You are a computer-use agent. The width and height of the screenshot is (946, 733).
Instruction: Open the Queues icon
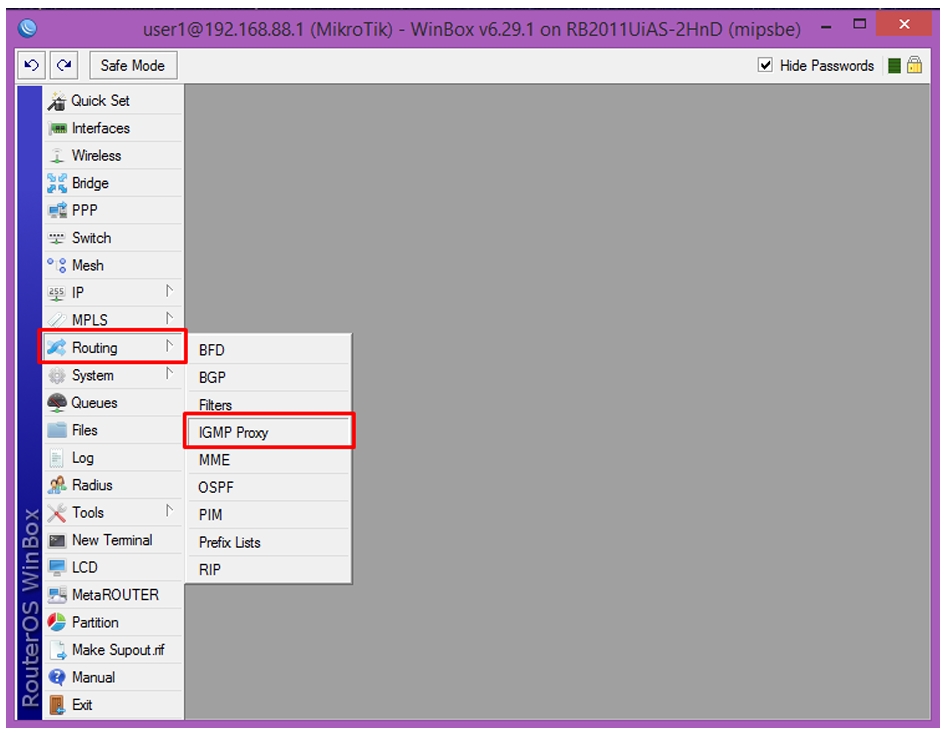tap(57, 402)
